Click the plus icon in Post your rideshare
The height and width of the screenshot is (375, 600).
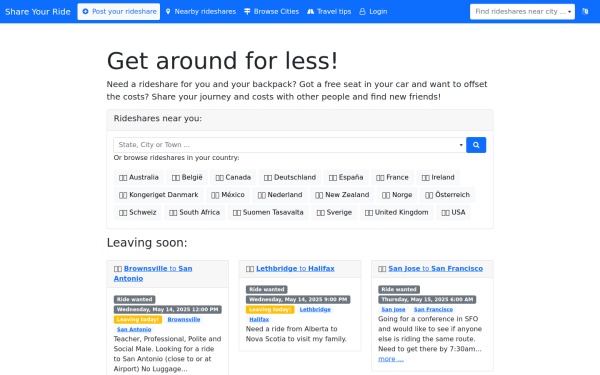coord(85,11)
